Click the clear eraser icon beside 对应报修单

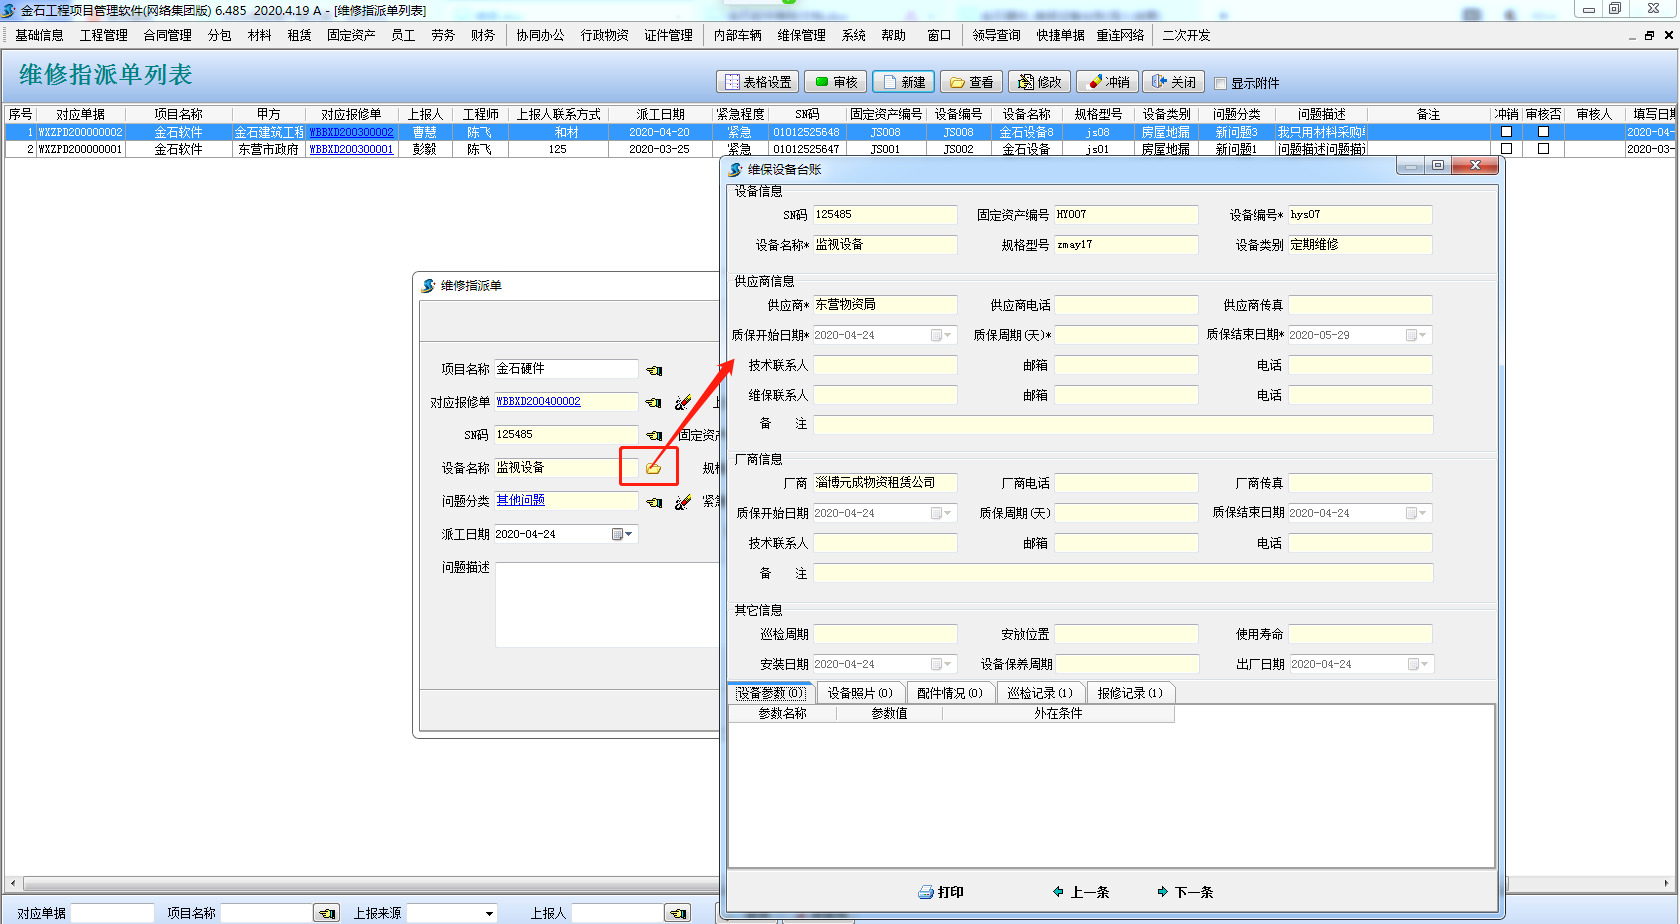tap(683, 403)
